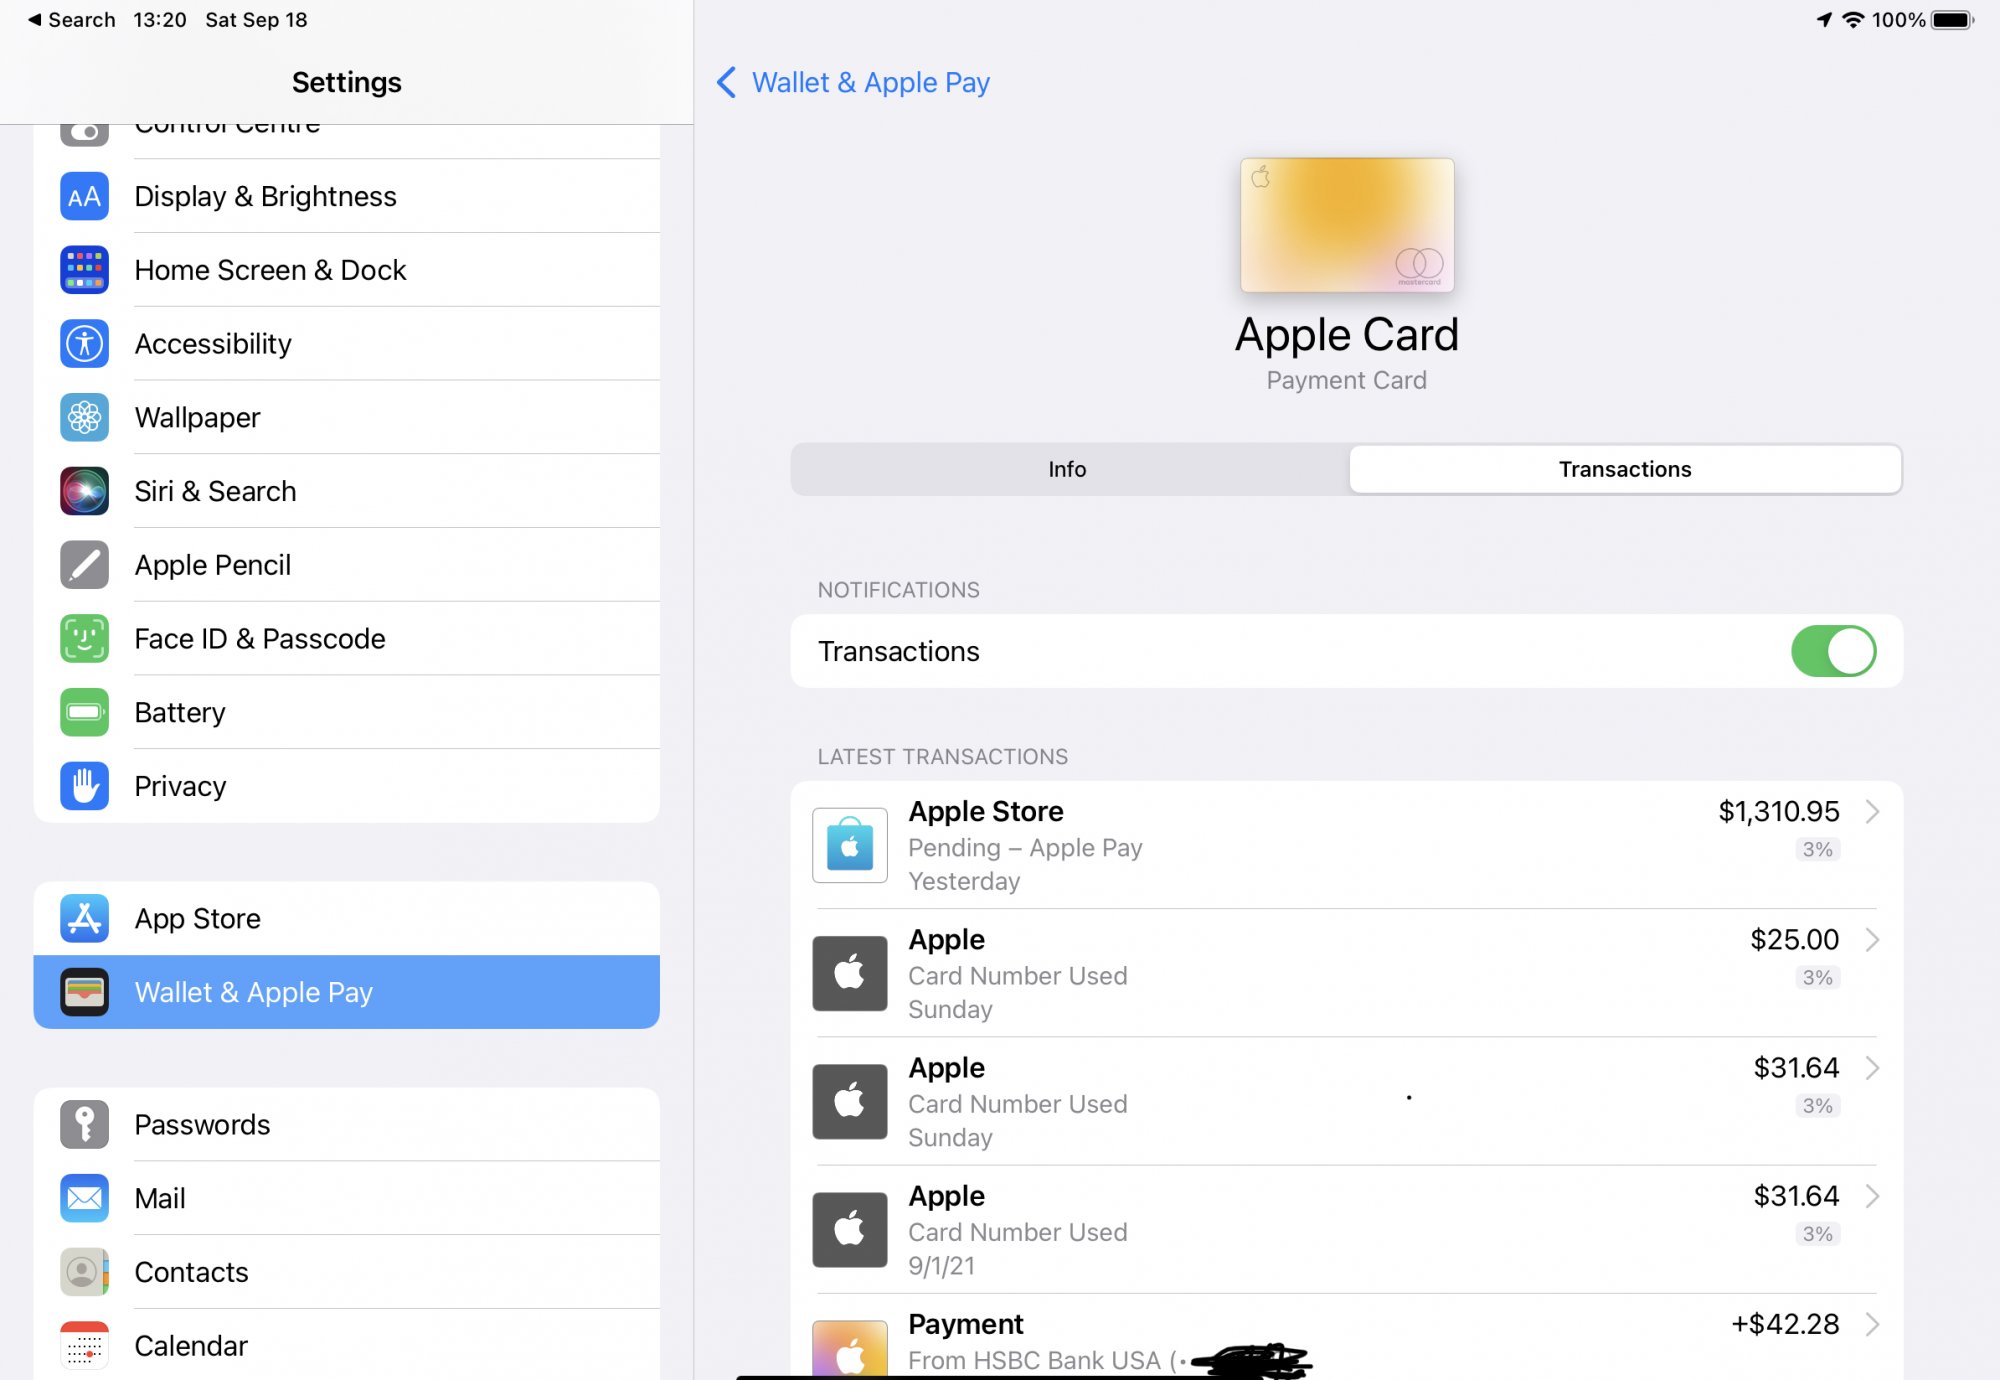Open Display & Brightness settings icon

click(84, 197)
